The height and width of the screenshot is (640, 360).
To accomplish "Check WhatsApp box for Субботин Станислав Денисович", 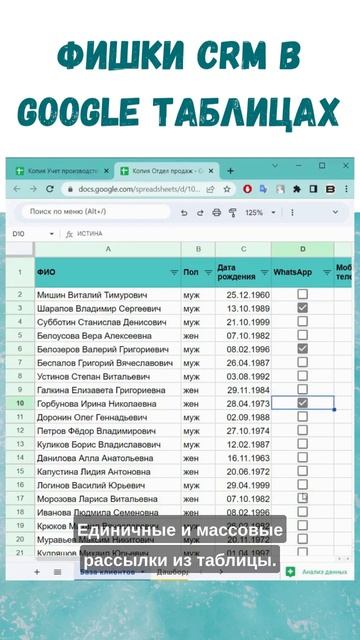I will coord(302,321).
